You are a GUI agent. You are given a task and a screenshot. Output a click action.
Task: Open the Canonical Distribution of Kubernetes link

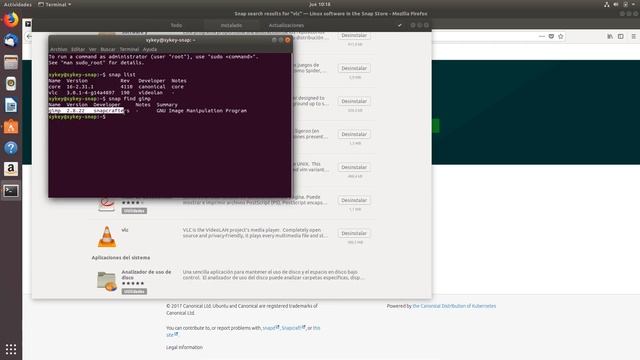pos(454,306)
